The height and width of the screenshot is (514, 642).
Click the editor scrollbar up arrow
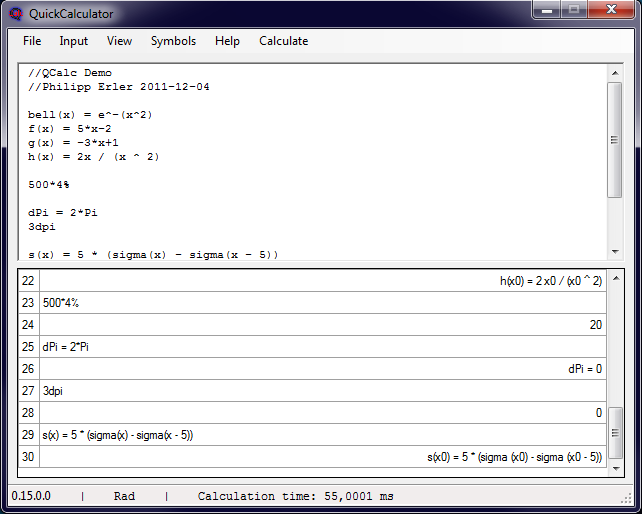coord(615,73)
